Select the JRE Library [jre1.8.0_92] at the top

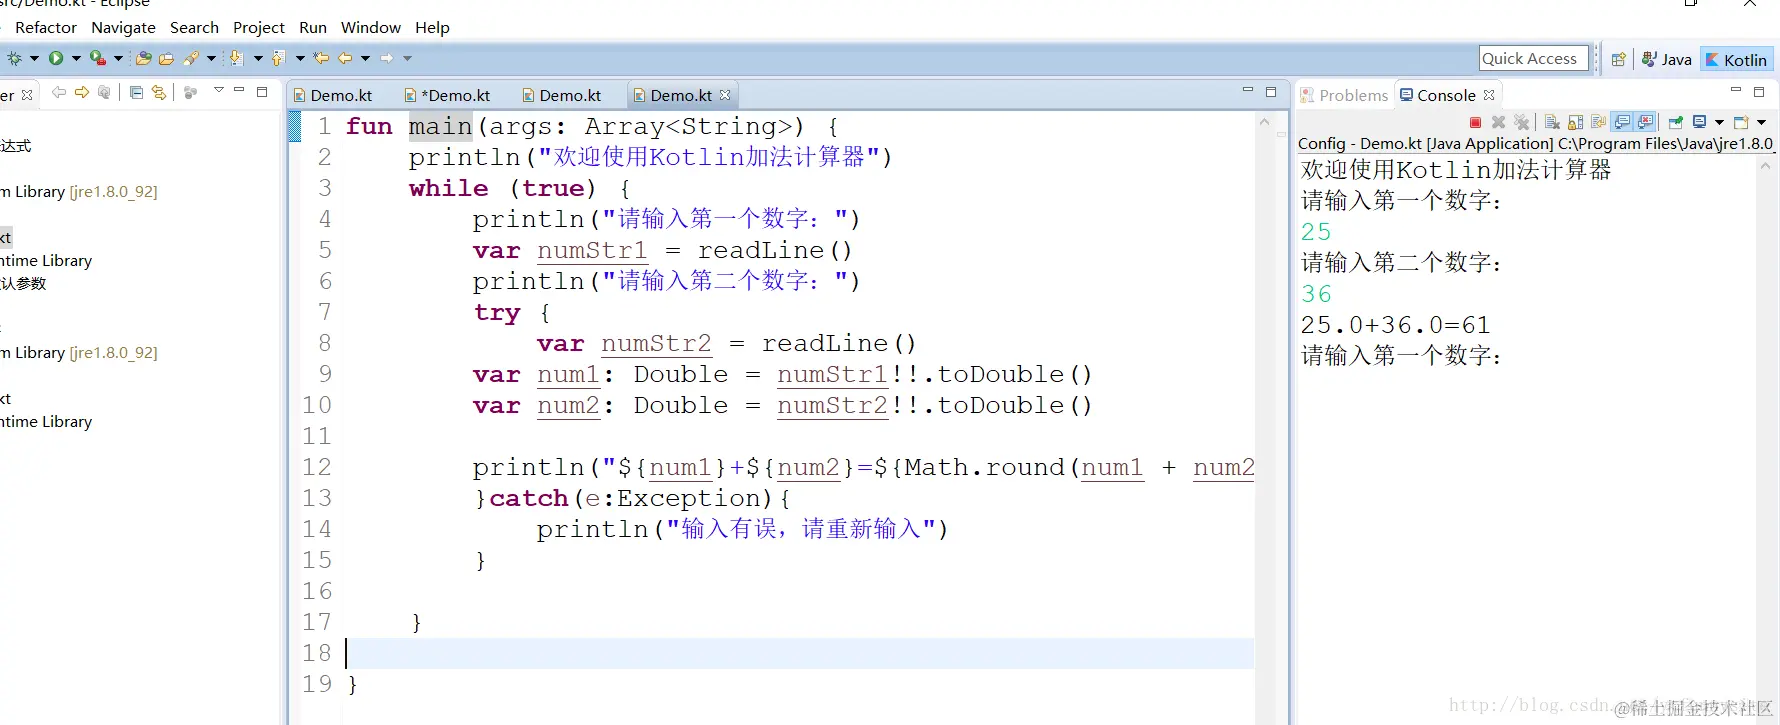(79, 191)
